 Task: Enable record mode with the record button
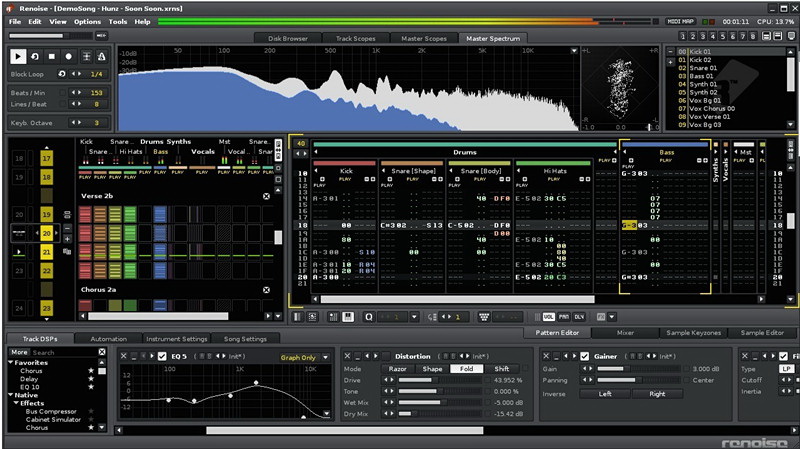[x=70, y=57]
